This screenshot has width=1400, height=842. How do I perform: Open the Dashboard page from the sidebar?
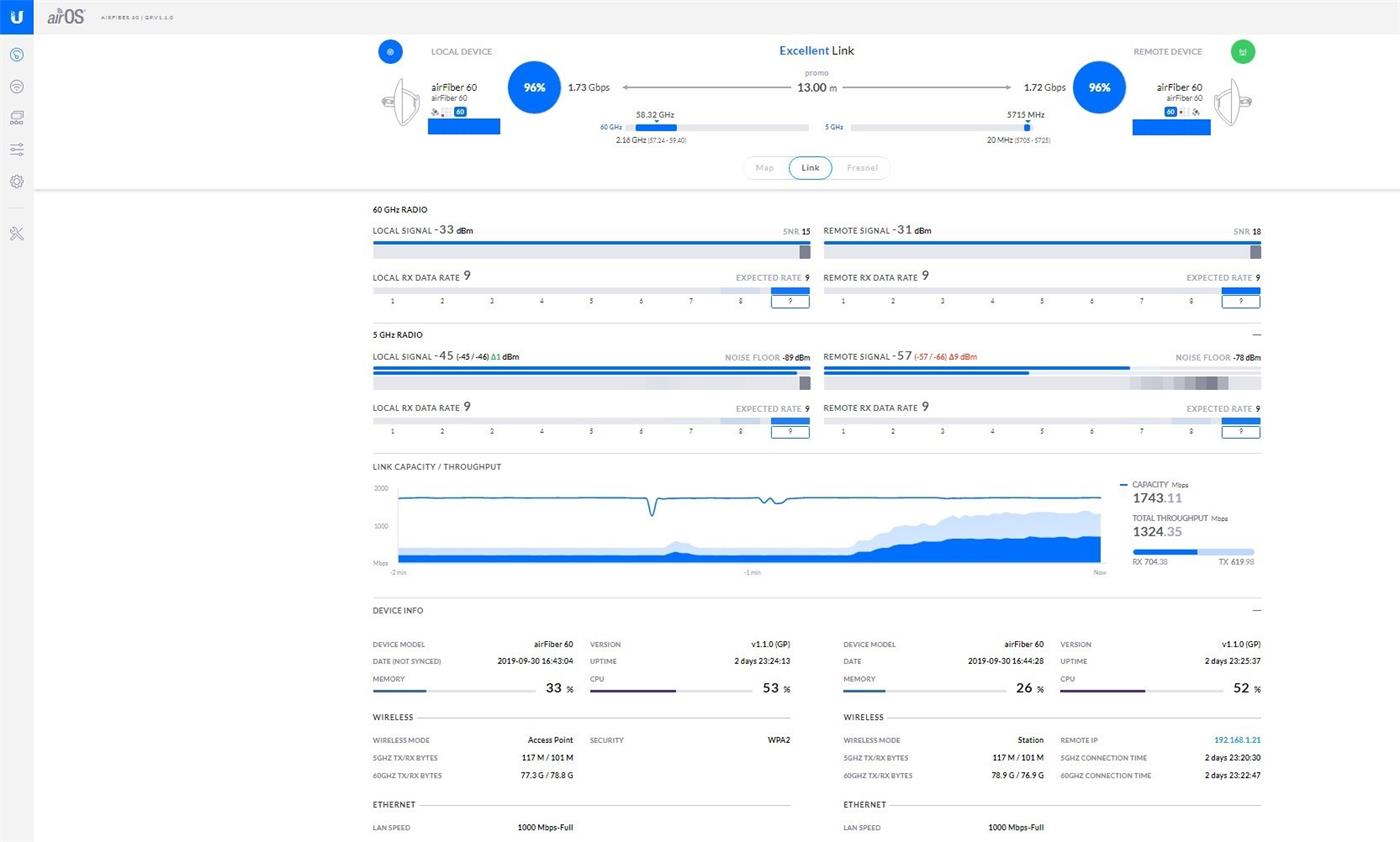pos(16,55)
